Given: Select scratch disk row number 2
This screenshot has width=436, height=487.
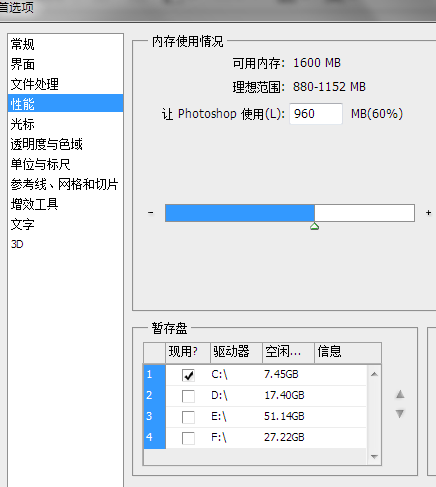Looking at the screenshot, I should (x=155, y=396).
